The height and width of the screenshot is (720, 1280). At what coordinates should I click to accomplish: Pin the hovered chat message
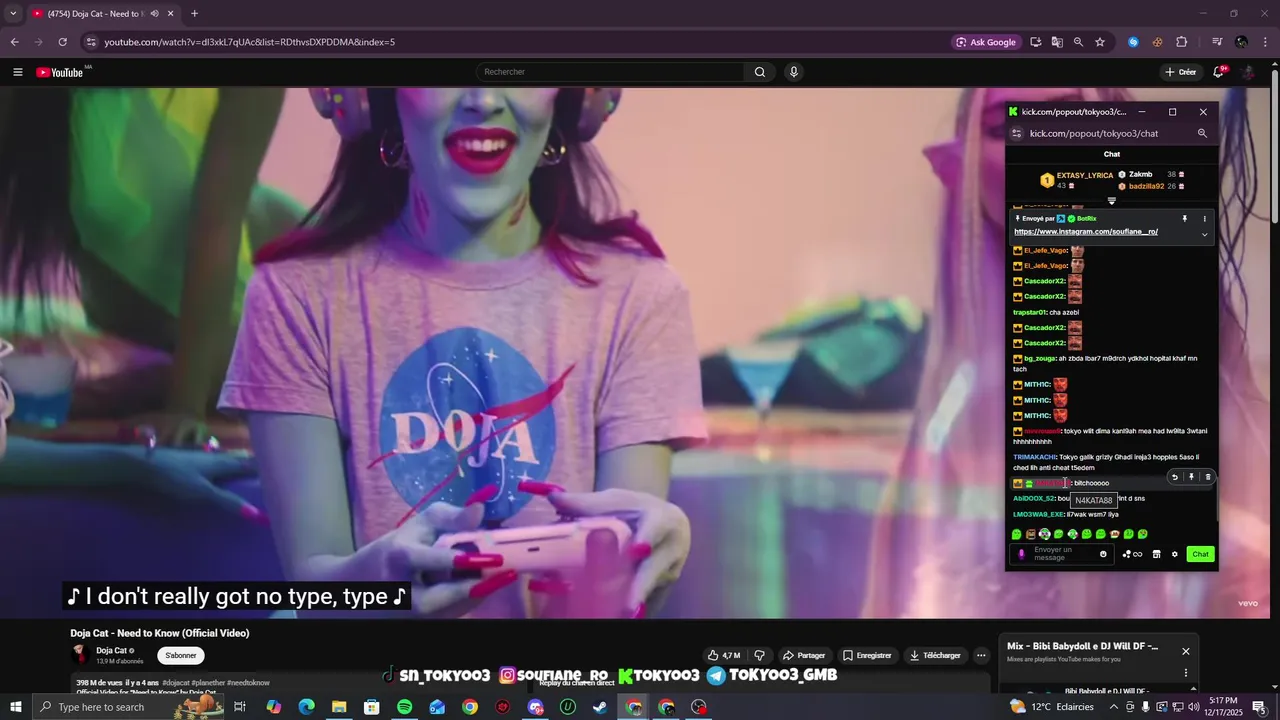click(1191, 477)
